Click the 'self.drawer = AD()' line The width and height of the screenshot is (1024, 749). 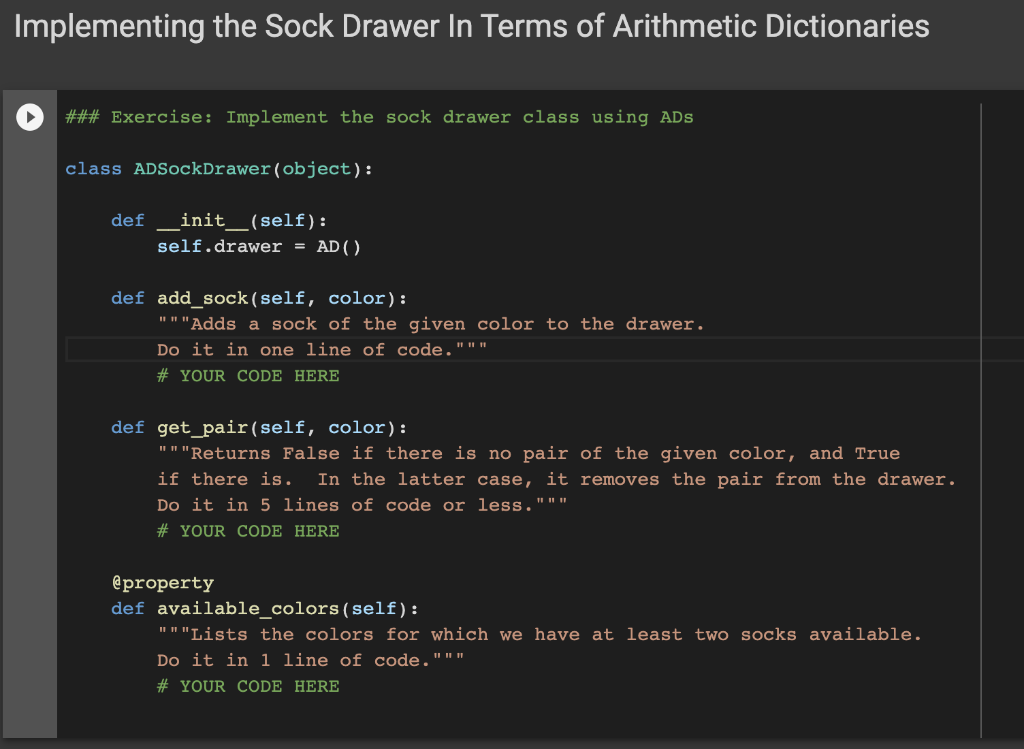(x=258, y=246)
